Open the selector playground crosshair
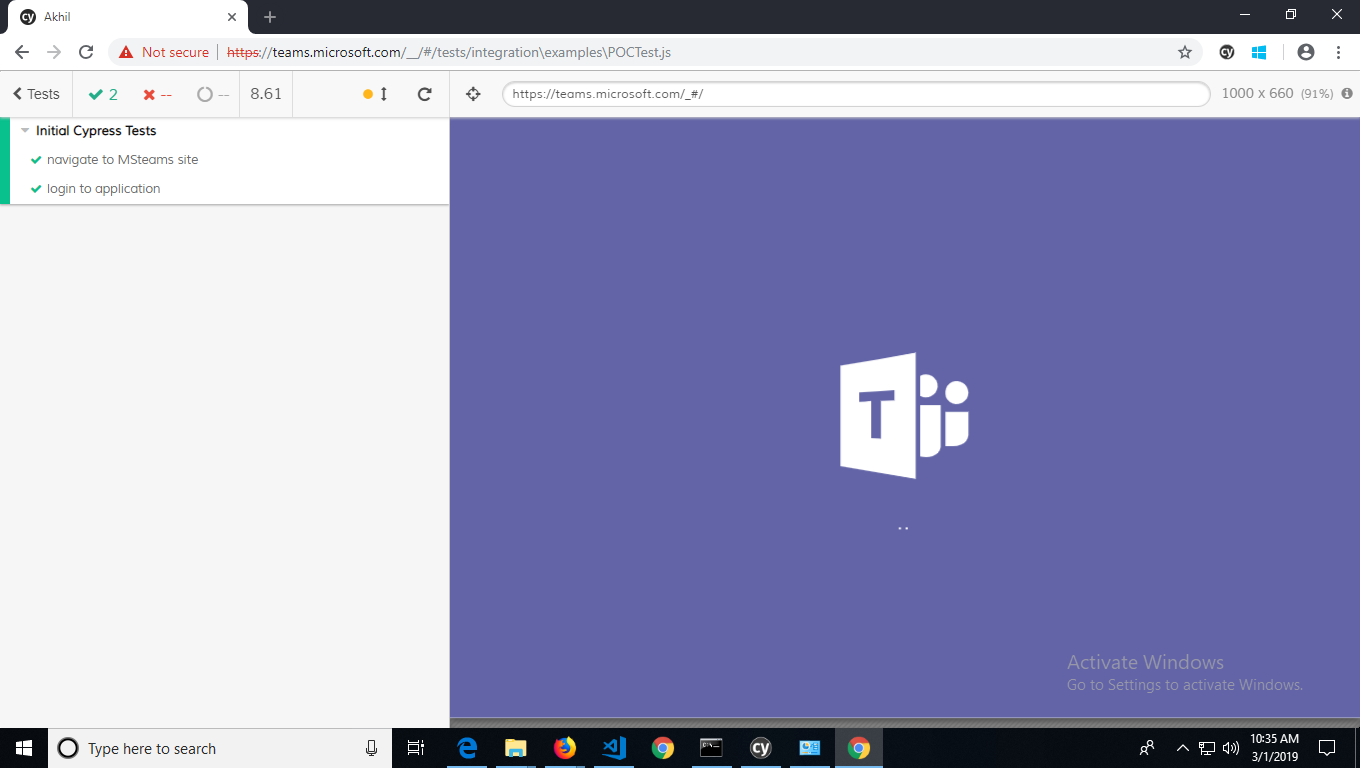 point(474,94)
